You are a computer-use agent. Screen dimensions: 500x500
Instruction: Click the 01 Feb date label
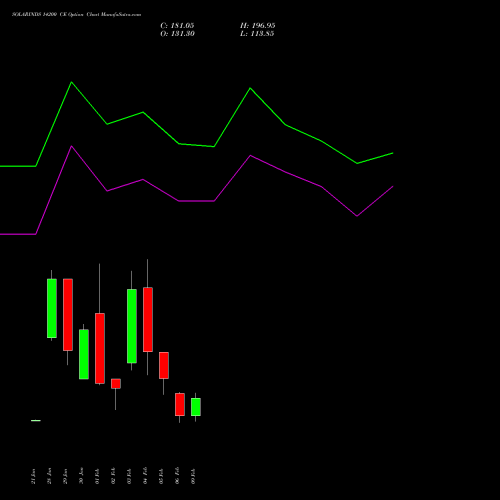point(97,476)
